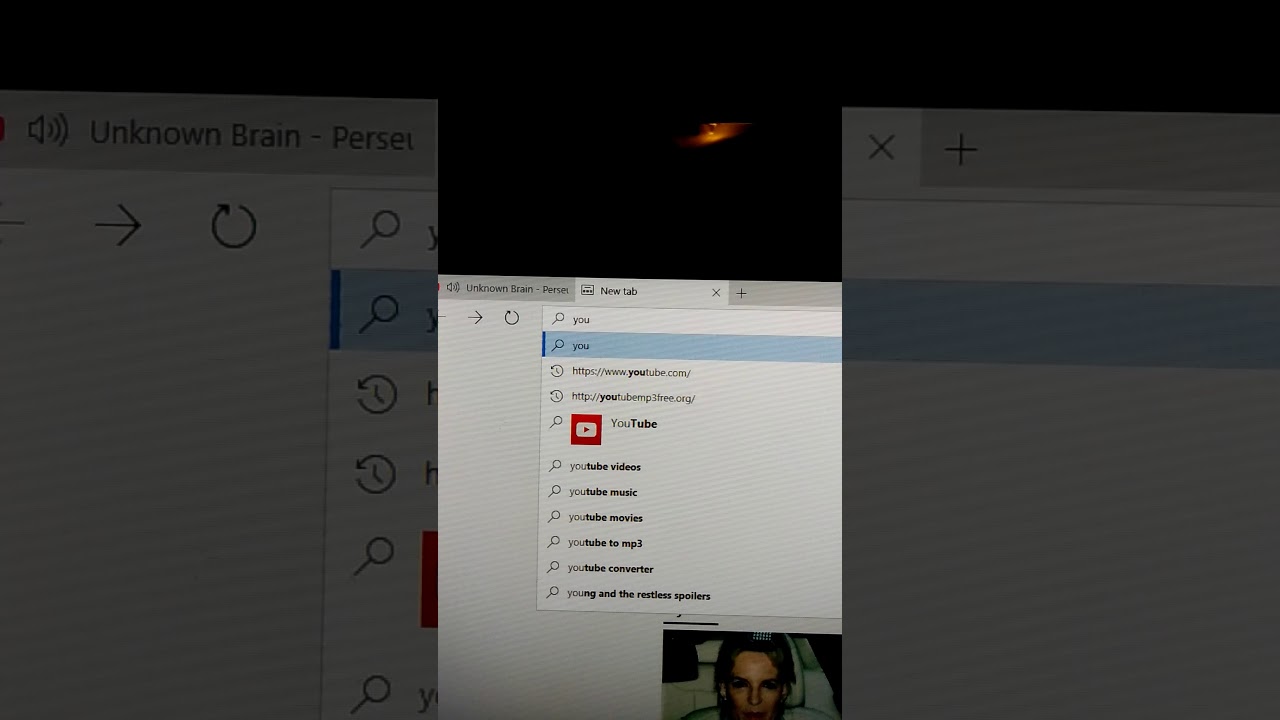1280x720 pixels.
Task: Click the New tab page icon
Action: (x=588, y=291)
